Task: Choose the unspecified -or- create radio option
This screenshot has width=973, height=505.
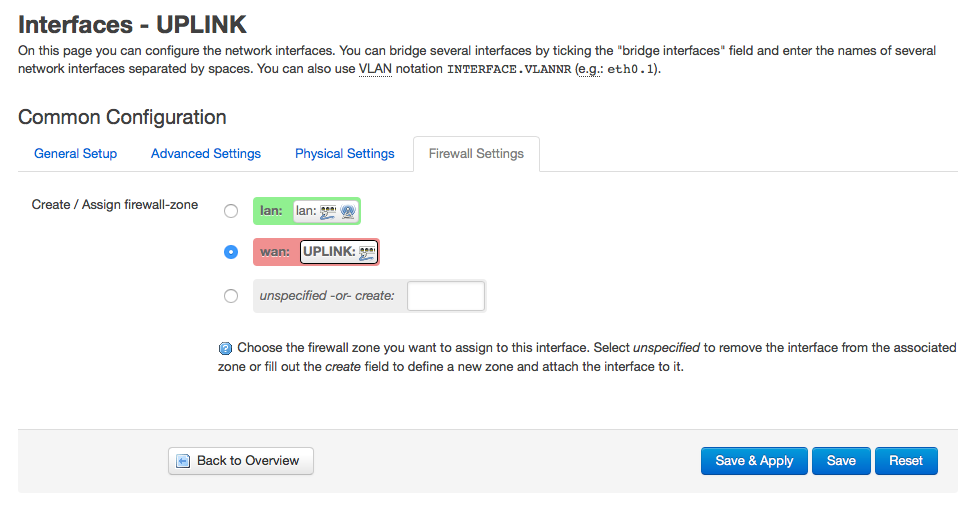Action: 231,296
